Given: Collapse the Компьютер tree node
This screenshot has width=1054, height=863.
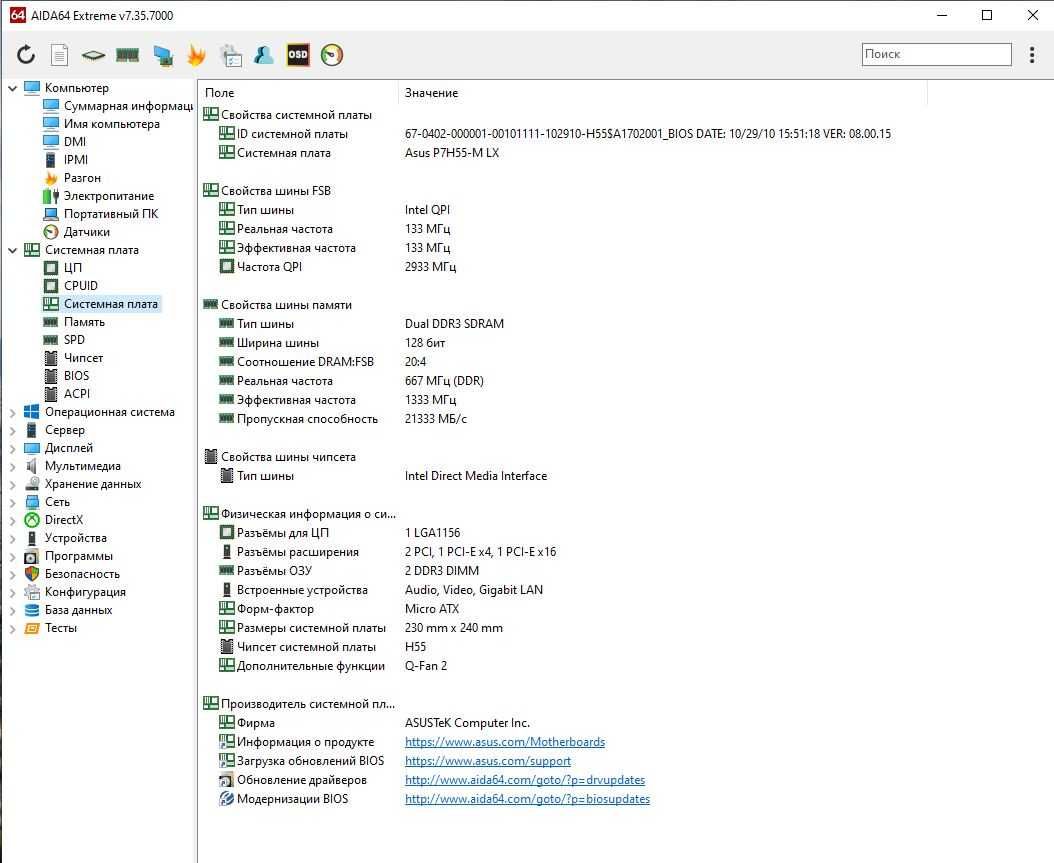Looking at the screenshot, I should [12, 88].
